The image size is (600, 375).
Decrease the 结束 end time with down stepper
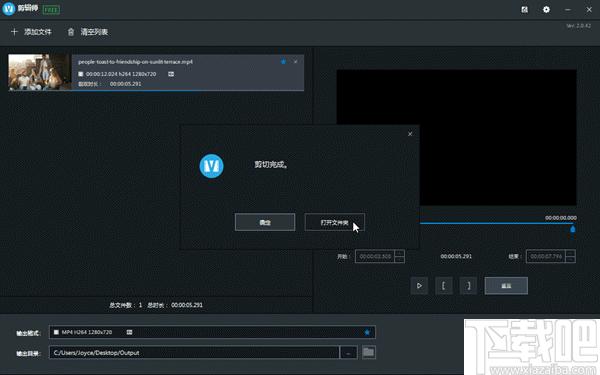[571, 260]
